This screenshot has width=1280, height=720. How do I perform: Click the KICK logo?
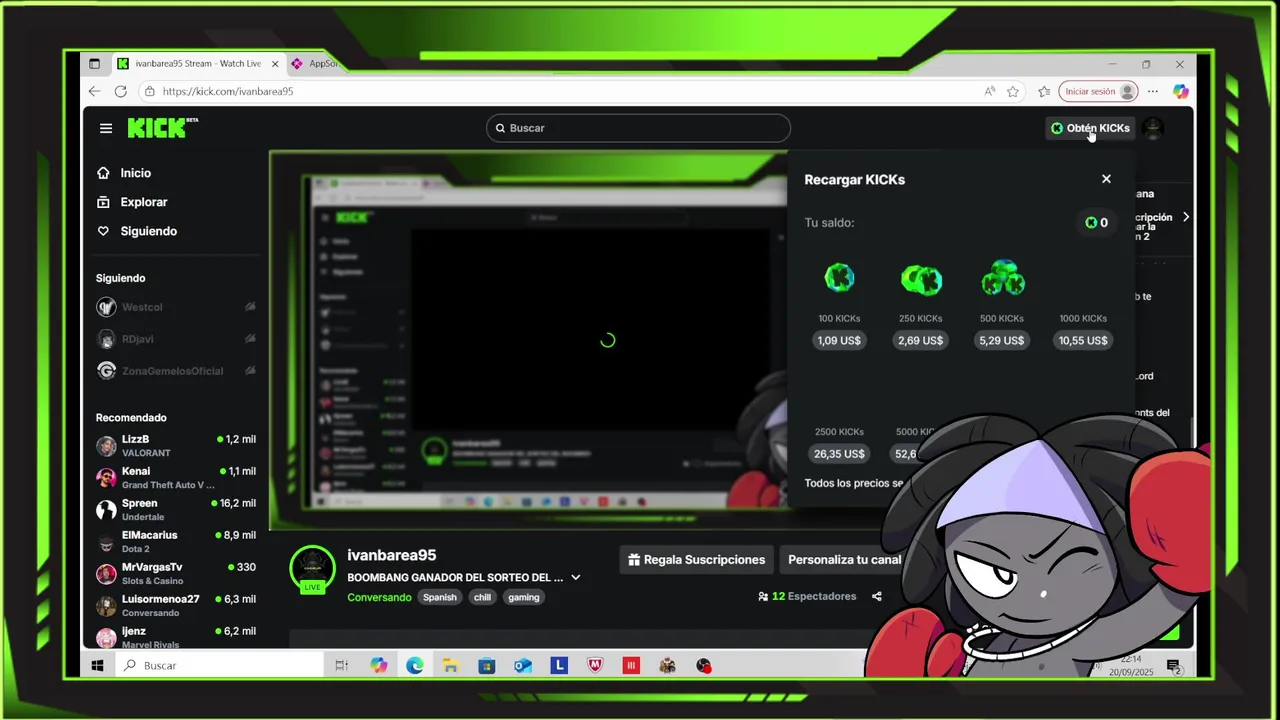162,128
